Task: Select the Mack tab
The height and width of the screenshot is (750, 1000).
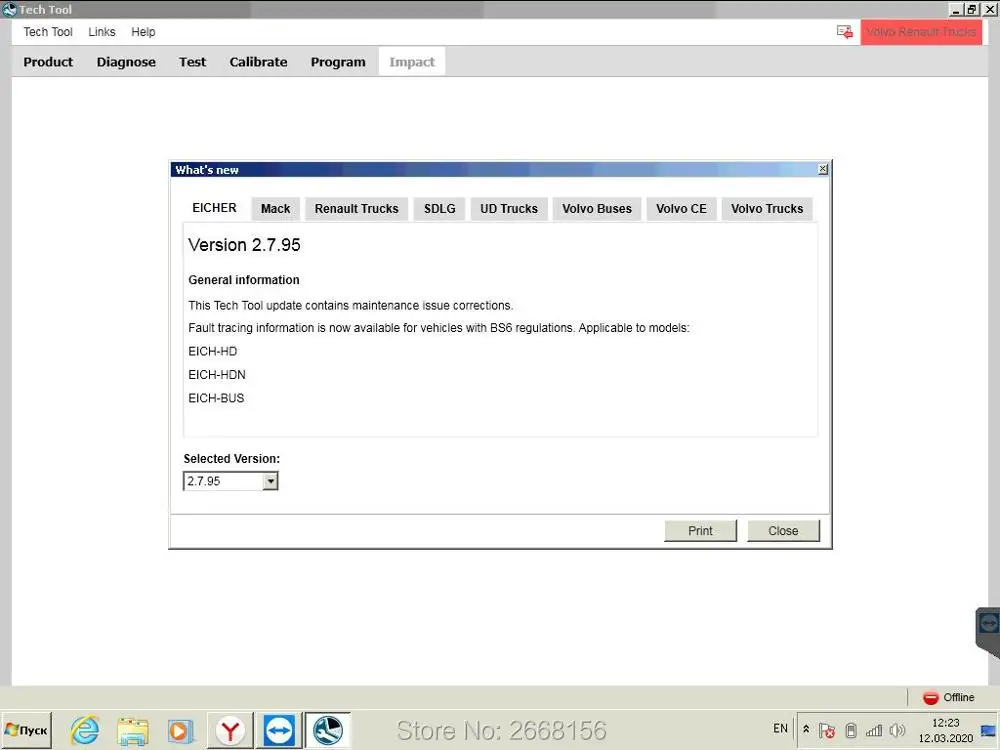Action: tap(275, 209)
